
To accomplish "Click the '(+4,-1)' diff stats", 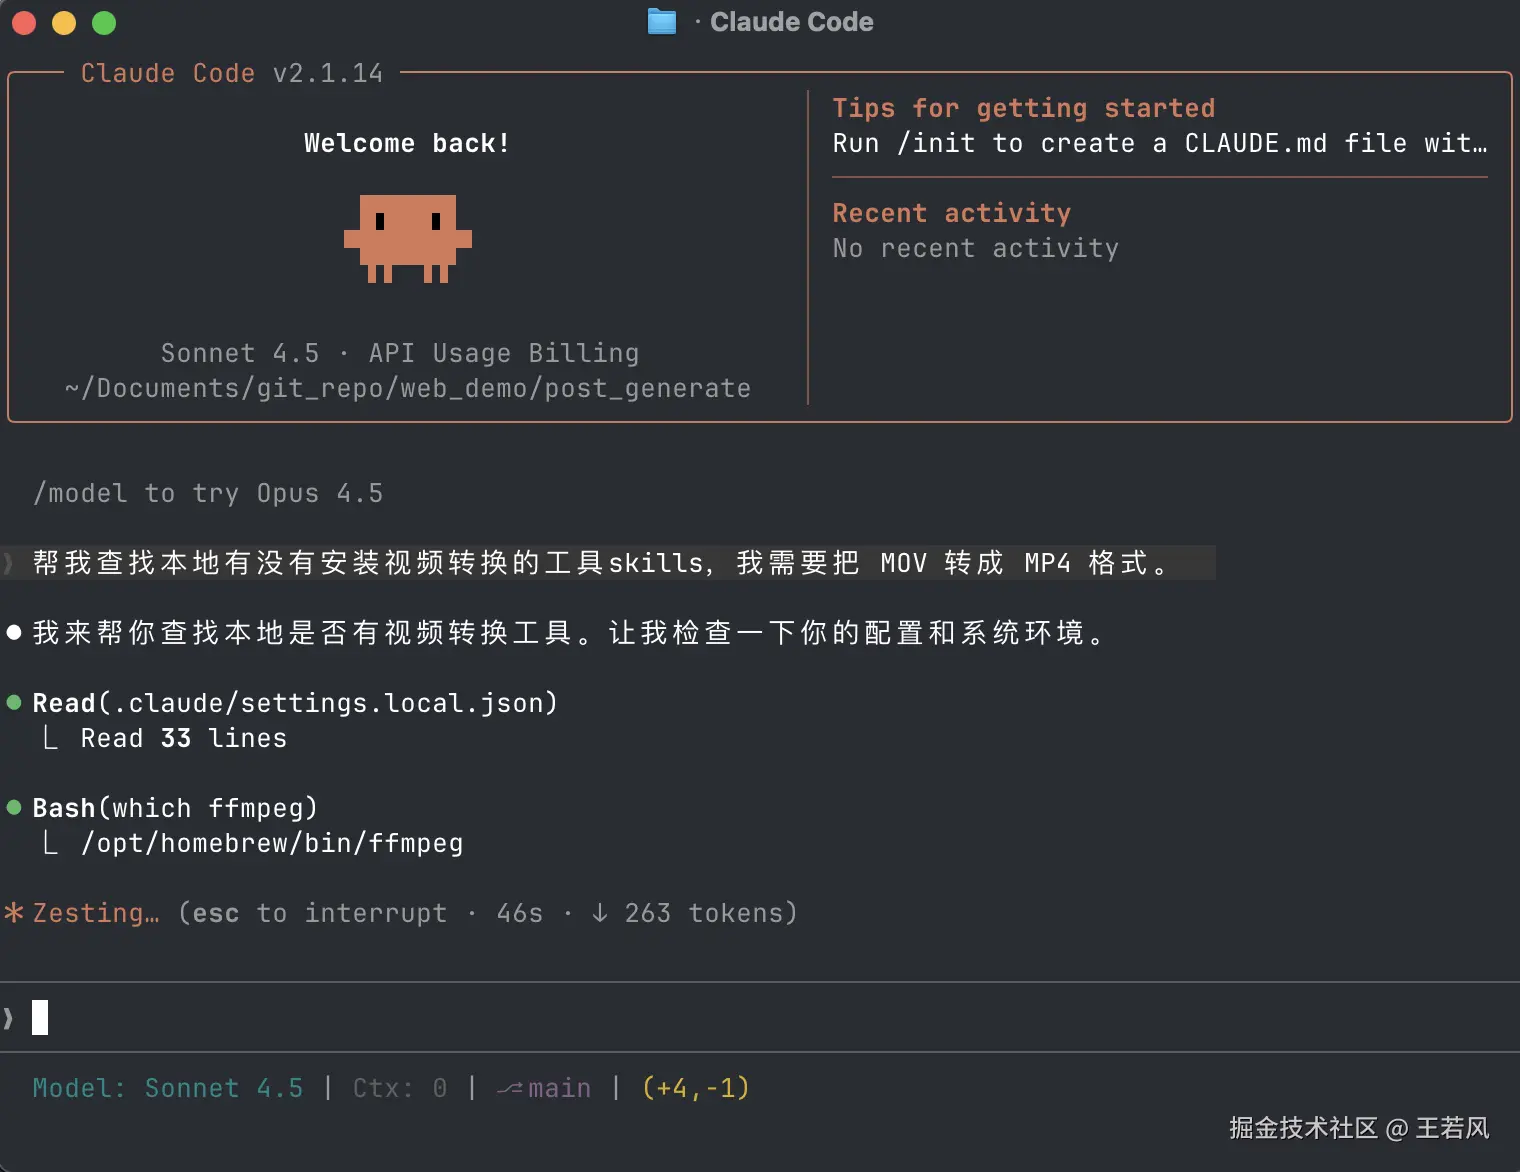I will point(696,1088).
